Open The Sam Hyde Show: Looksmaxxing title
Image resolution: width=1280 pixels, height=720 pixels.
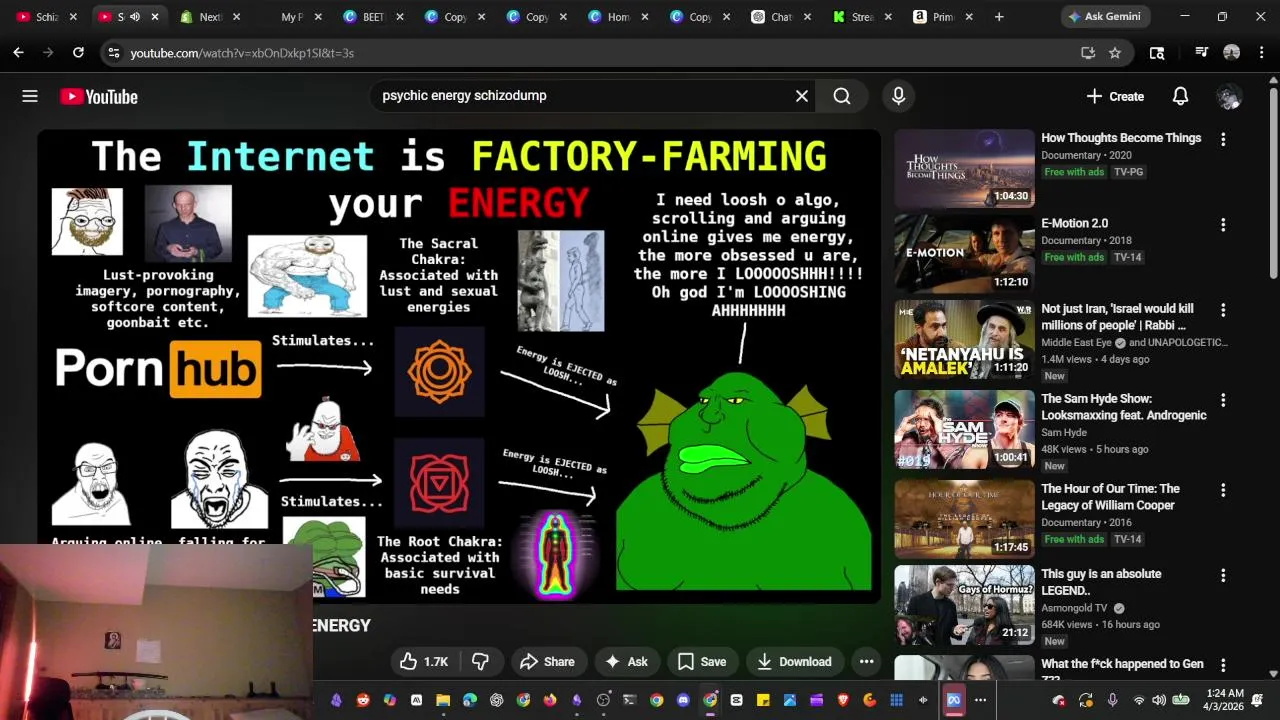pyautogui.click(x=1123, y=407)
